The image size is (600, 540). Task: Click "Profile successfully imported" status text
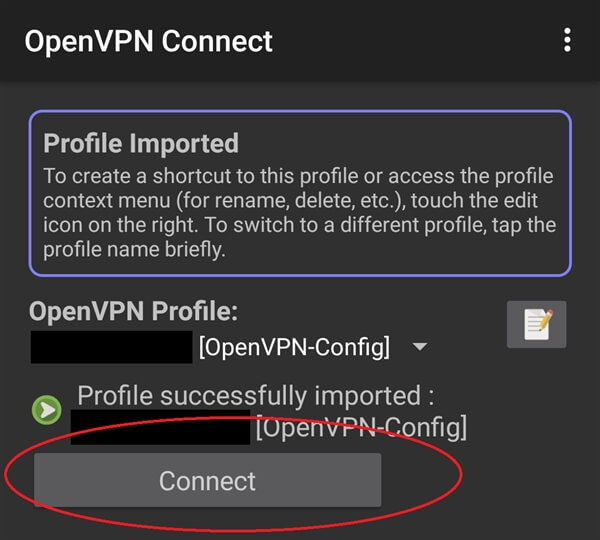[x=255, y=395]
